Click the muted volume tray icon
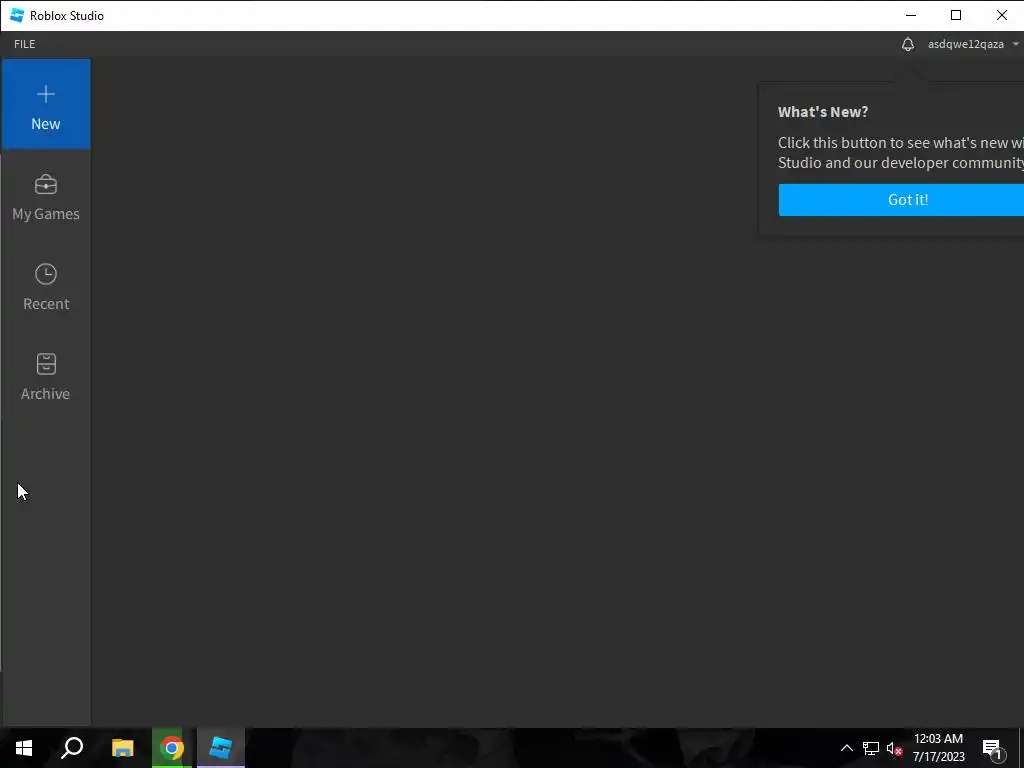 point(894,748)
